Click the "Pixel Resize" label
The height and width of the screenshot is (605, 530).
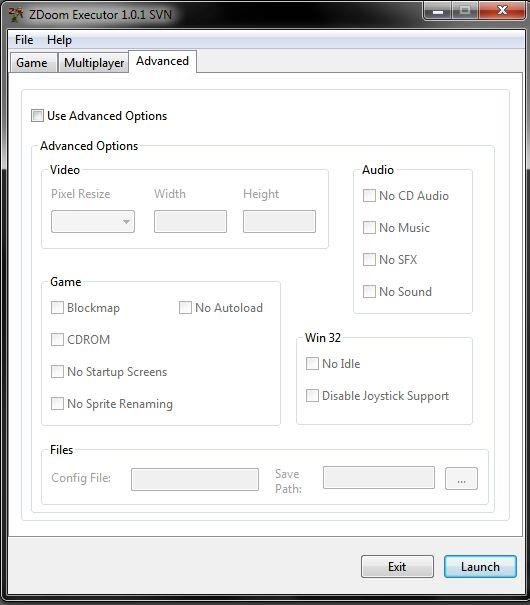(81, 194)
